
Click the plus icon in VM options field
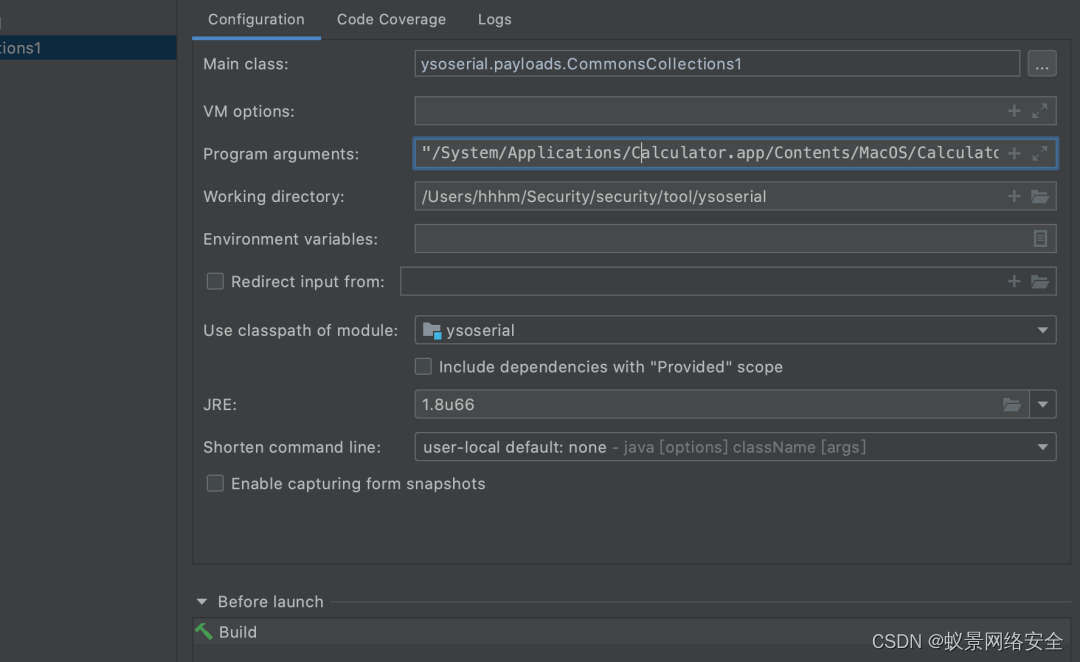pos(1014,111)
